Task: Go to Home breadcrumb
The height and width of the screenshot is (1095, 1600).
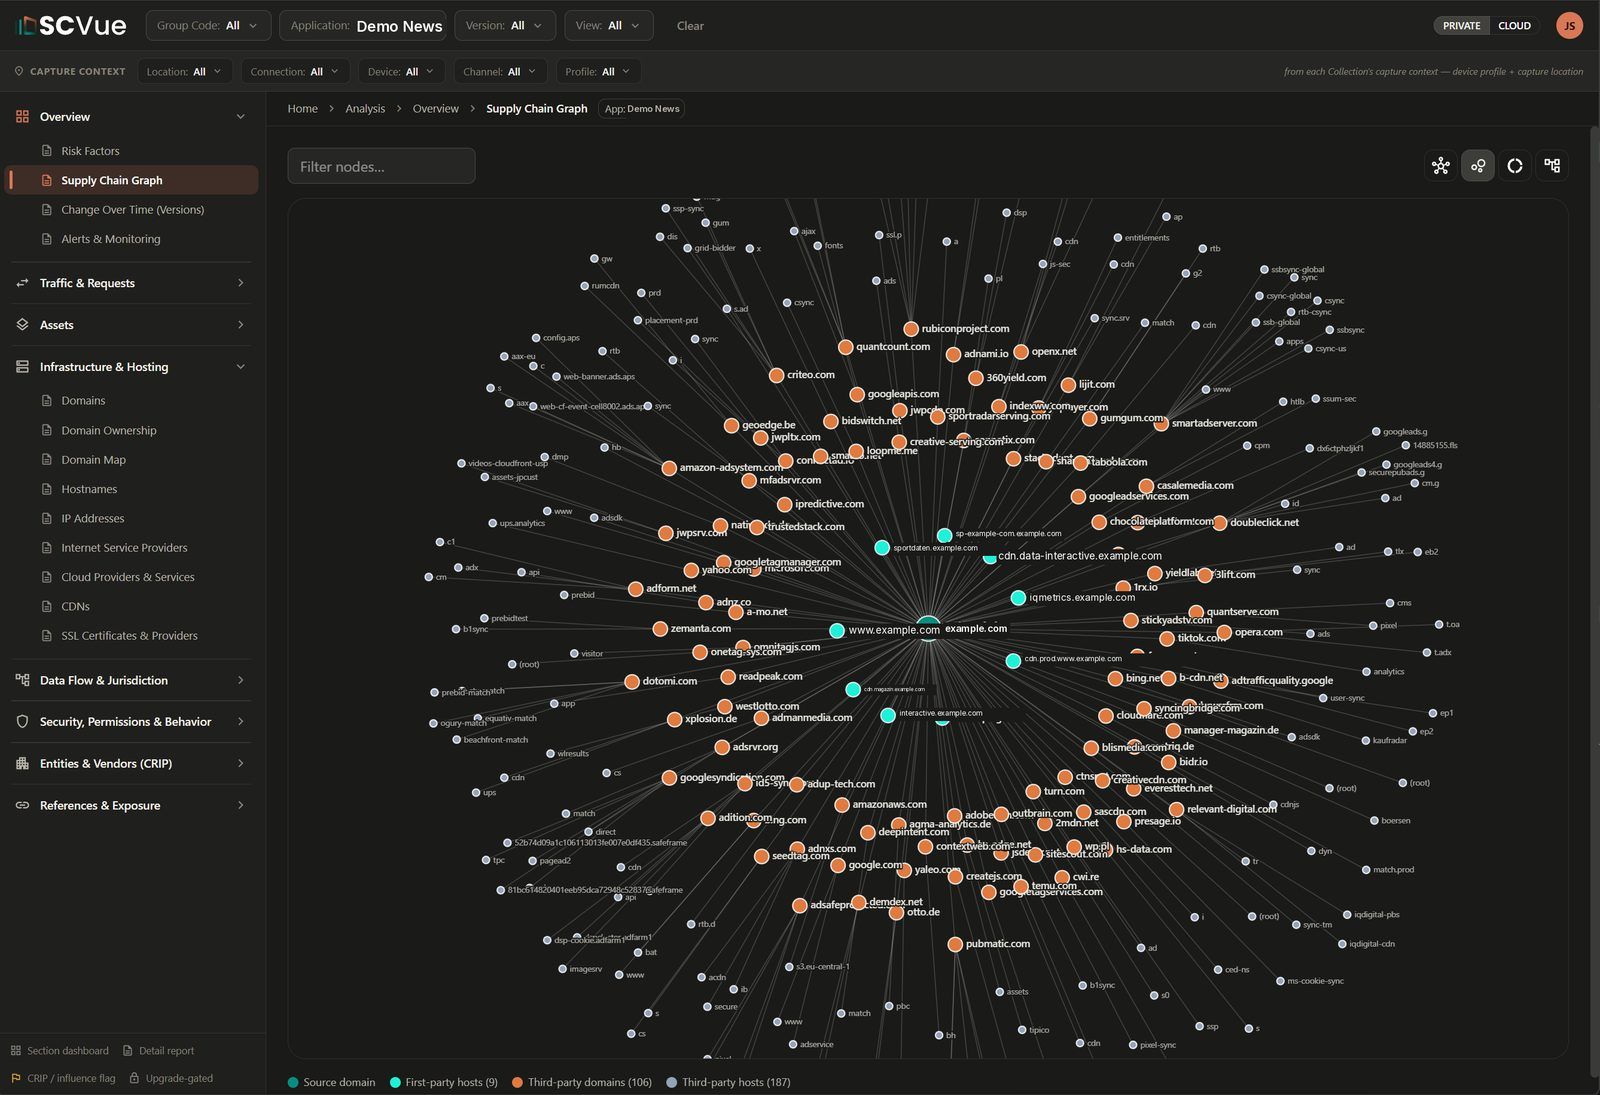Action: (302, 109)
